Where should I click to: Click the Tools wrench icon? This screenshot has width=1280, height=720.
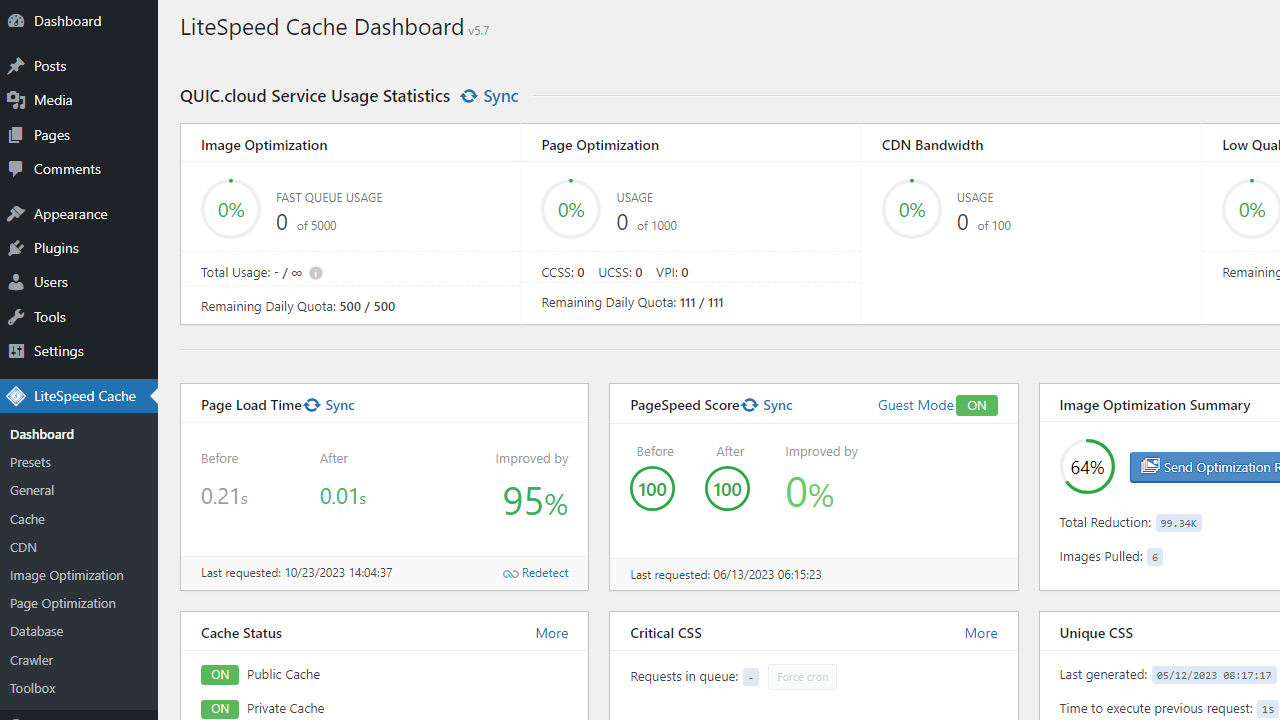click(x=16, y=317)
